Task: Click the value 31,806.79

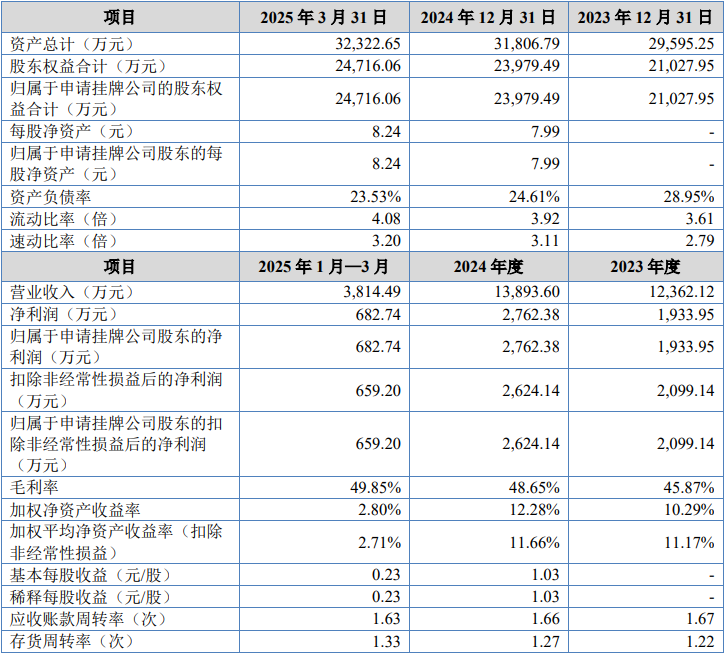Action: click(526, 44)
